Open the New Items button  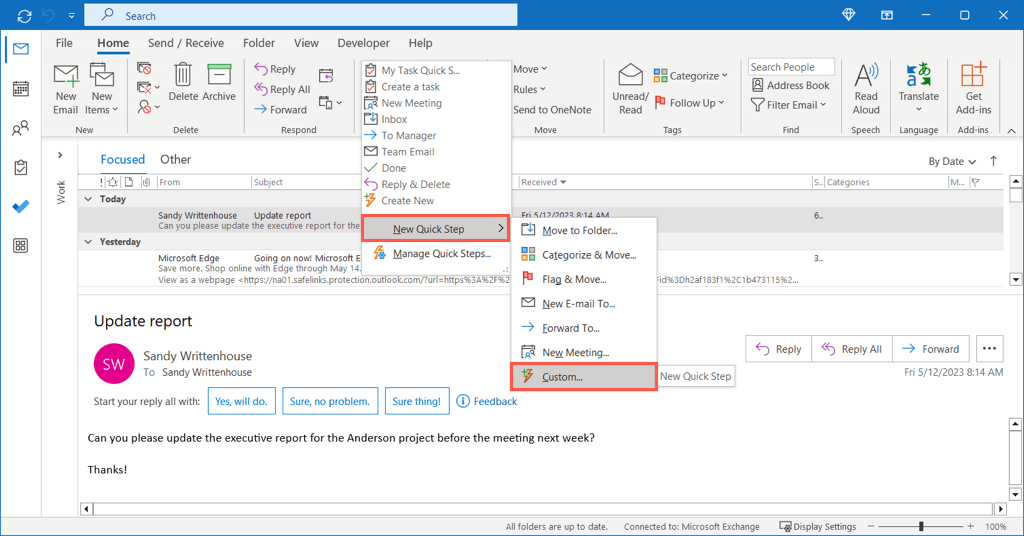102,89
